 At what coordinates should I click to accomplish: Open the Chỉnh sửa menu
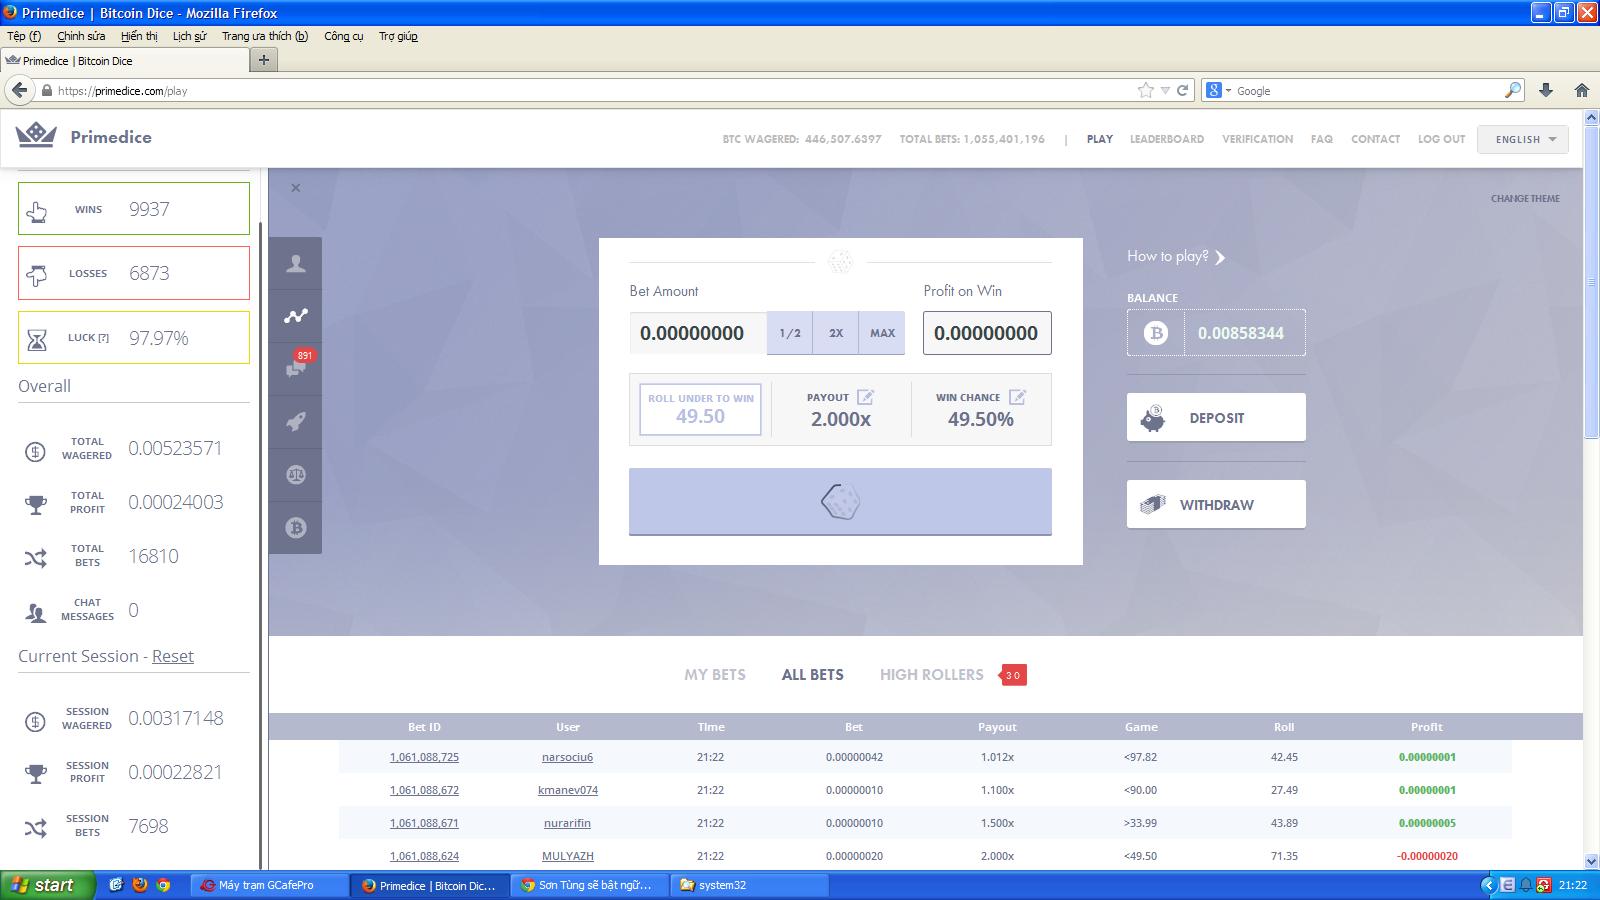tap(81, 36)
